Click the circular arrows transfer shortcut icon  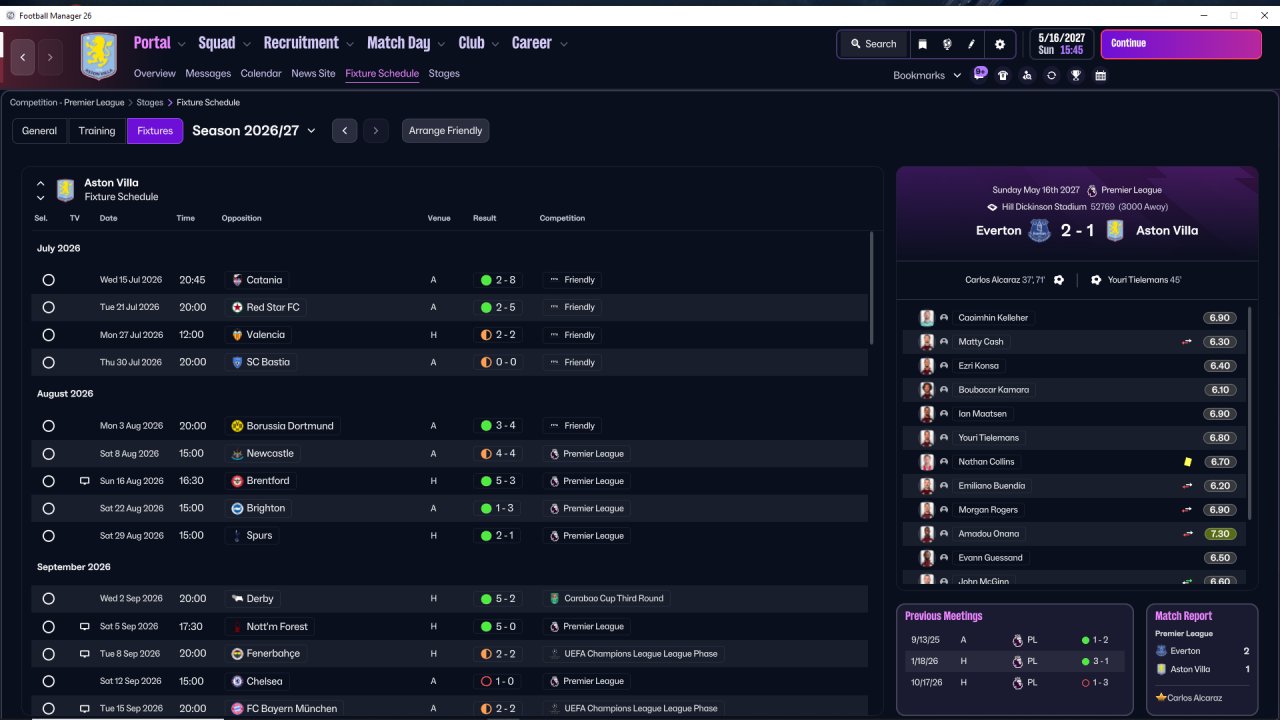[x=1051, y=75]
